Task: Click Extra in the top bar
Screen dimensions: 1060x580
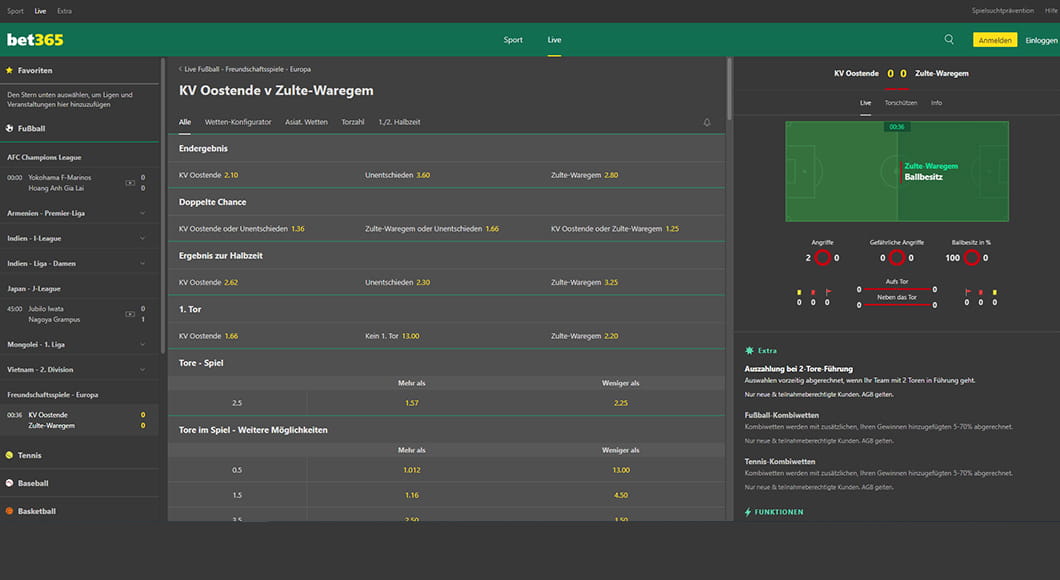Action: (64, 11)
